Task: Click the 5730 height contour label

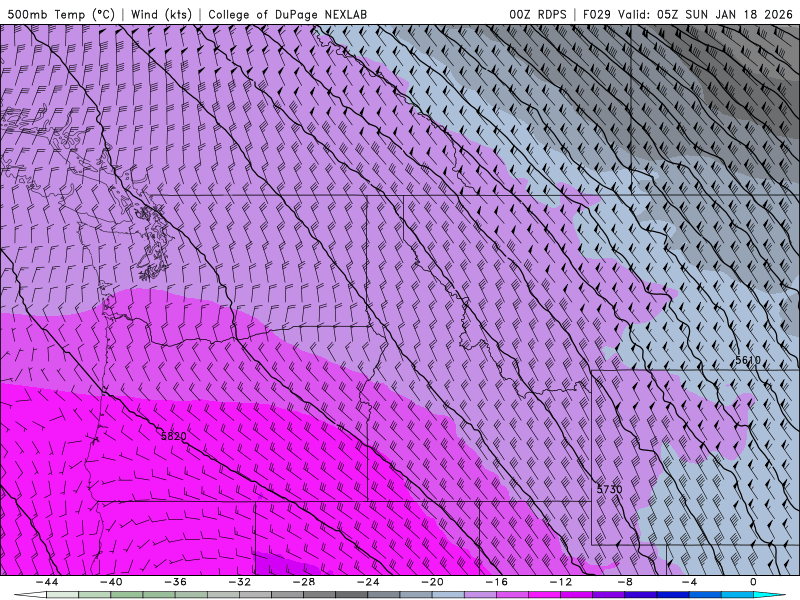Action: point(609,489)
